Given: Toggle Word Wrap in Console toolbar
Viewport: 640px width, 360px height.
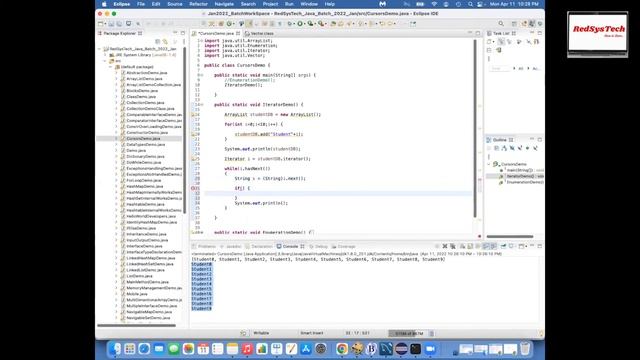Looking at the screenshot, I should 478,246.
